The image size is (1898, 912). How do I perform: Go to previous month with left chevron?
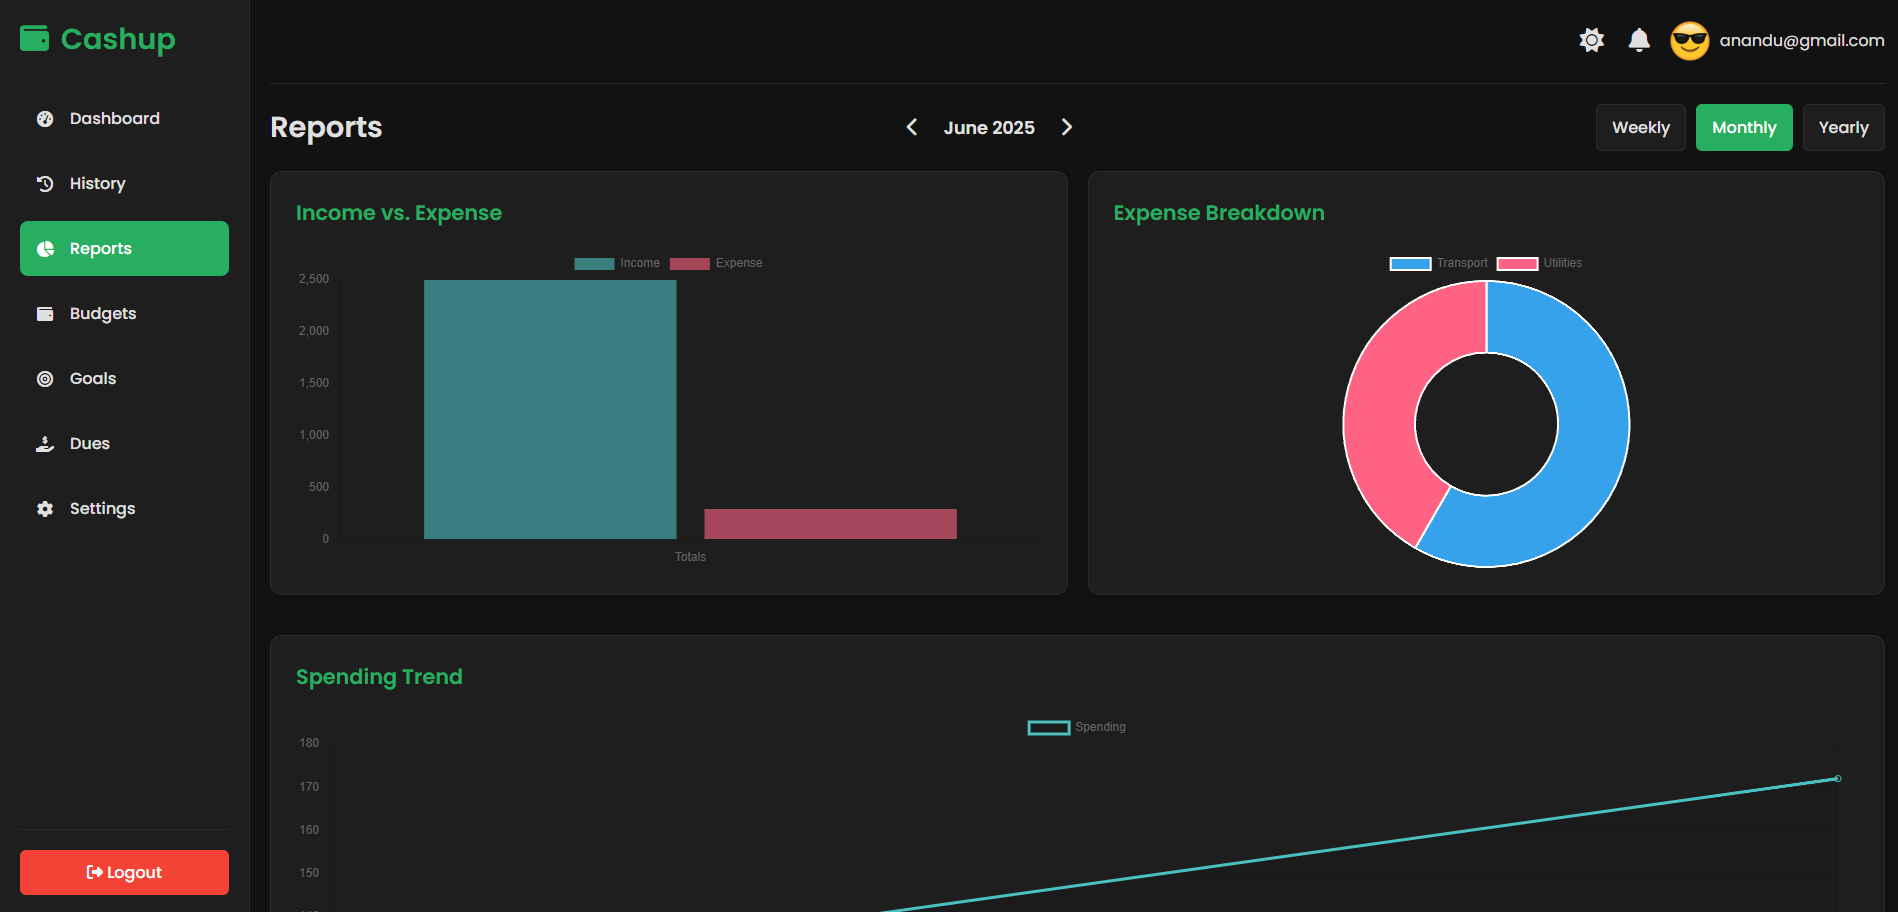click(911, 127)
